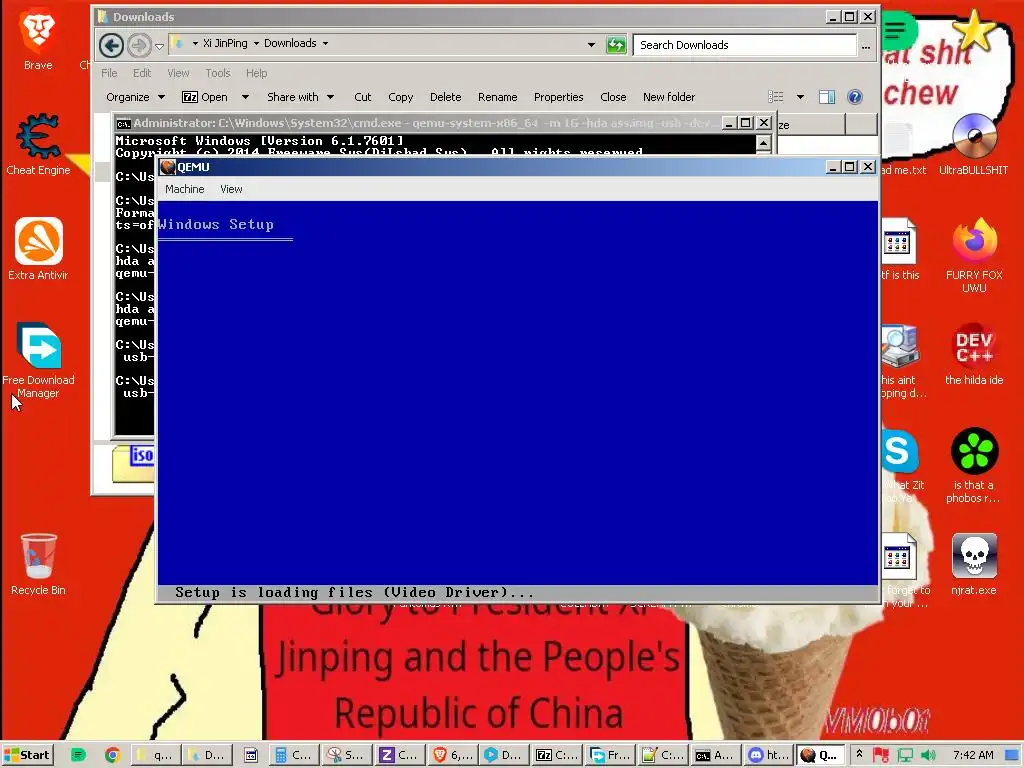Open the View menu in Downloads
Screen dimensions: 1024x768
coord(178,73)
